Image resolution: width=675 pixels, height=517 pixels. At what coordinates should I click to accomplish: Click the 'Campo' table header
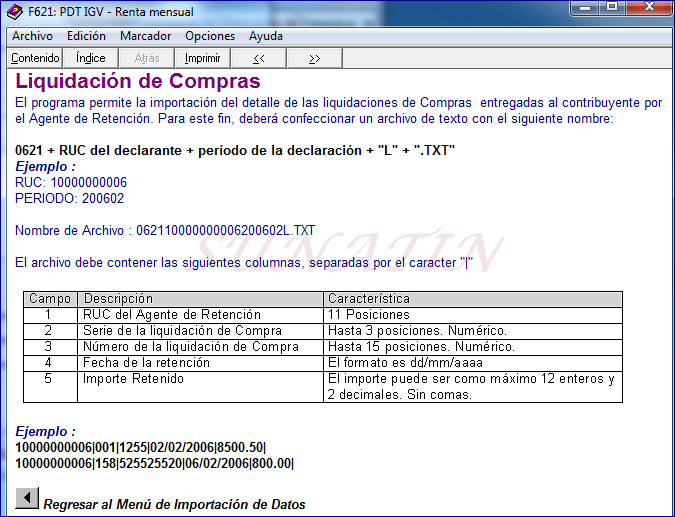pyautogui.click(x=50, y=299)
